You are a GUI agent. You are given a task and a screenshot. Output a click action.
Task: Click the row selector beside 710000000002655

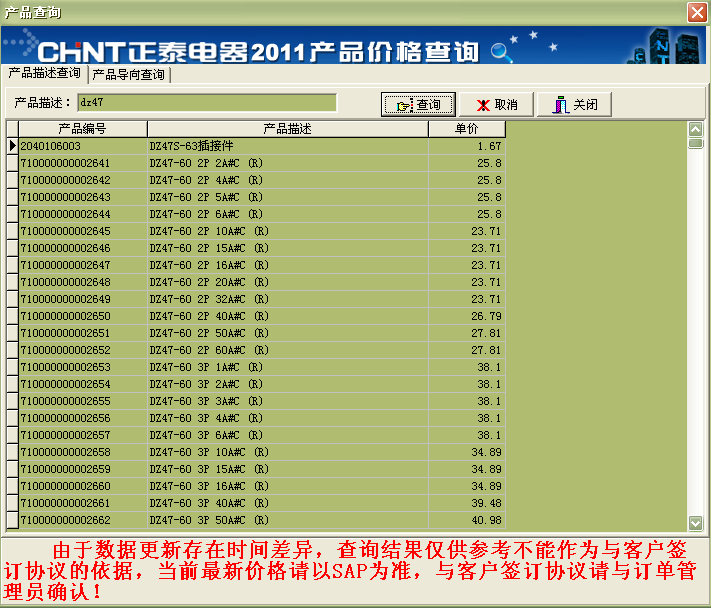[x=12, y=401]
